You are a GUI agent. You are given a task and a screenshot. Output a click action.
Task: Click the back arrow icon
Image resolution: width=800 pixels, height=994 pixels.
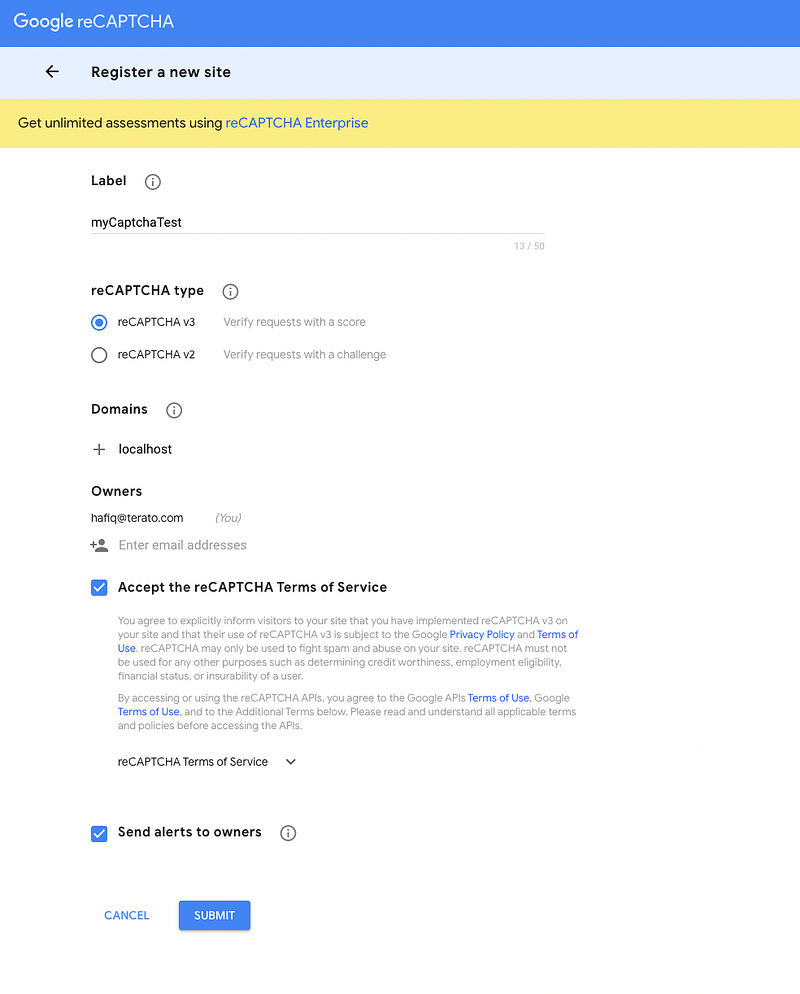[52, 72]
